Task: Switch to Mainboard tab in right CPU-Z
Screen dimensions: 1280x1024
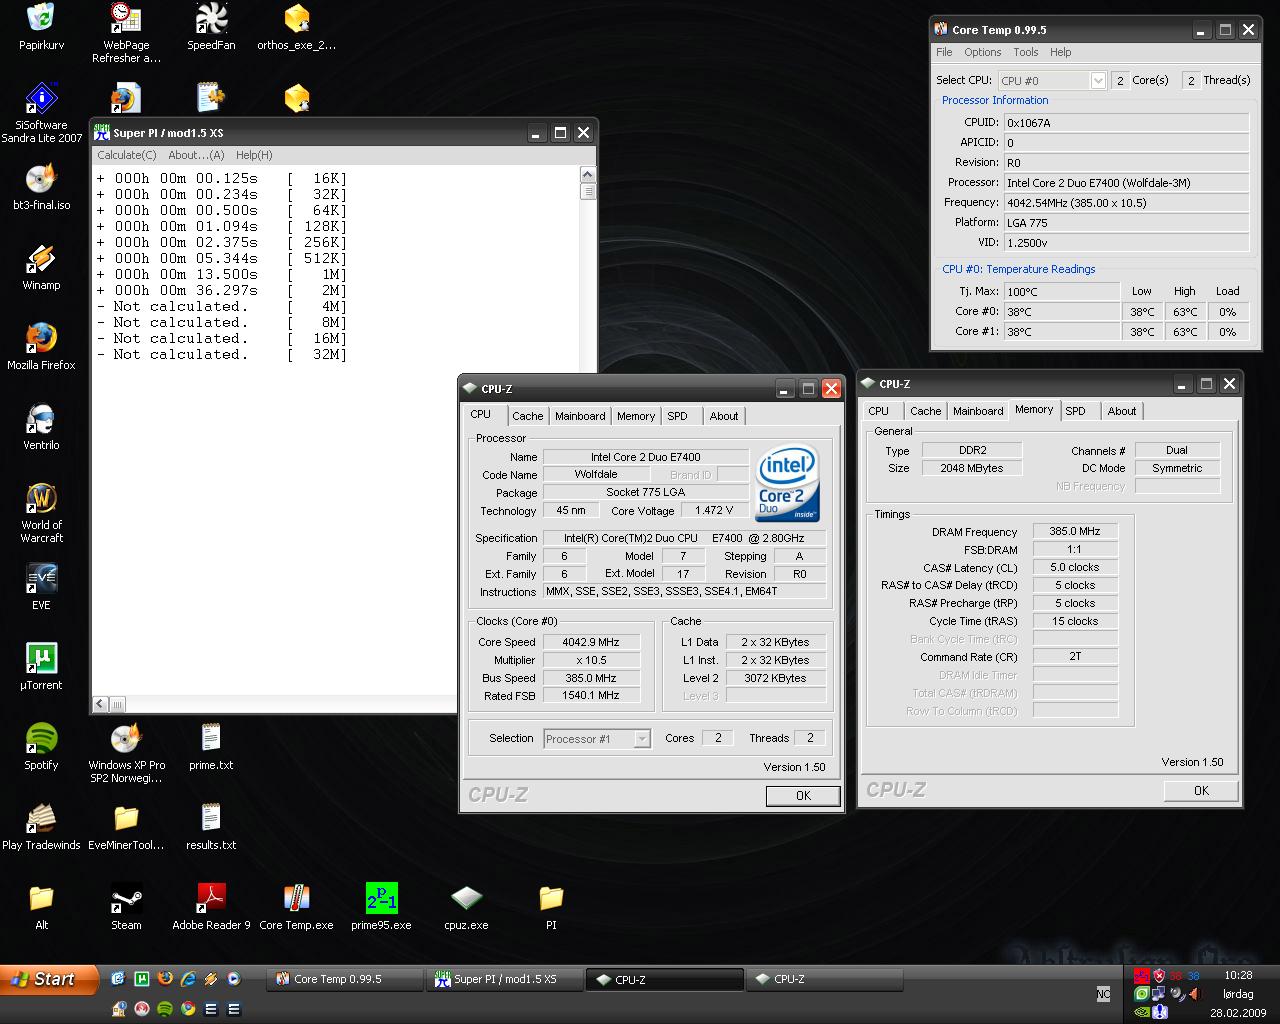Action: pyautogui.click(x=978, y=411)
